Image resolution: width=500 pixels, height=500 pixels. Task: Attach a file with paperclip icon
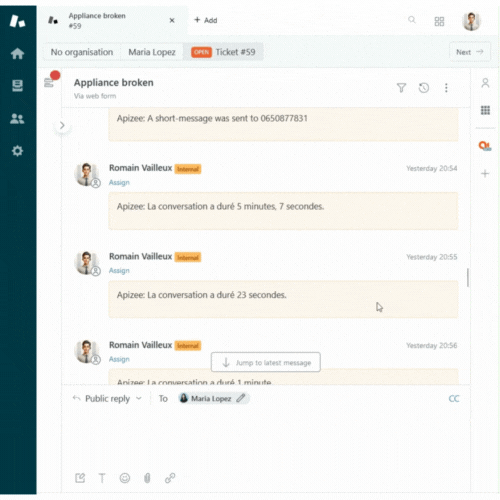coord(147,478)
